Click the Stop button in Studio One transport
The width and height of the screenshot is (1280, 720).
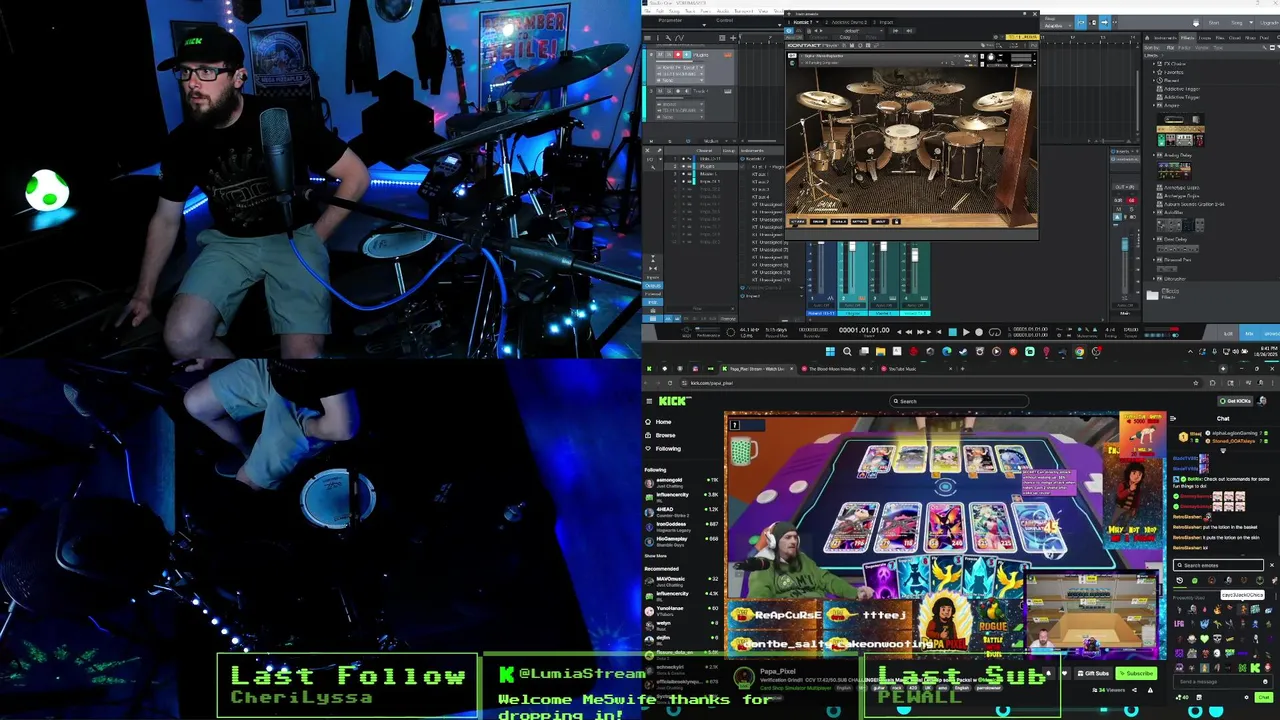pos(952,332)
